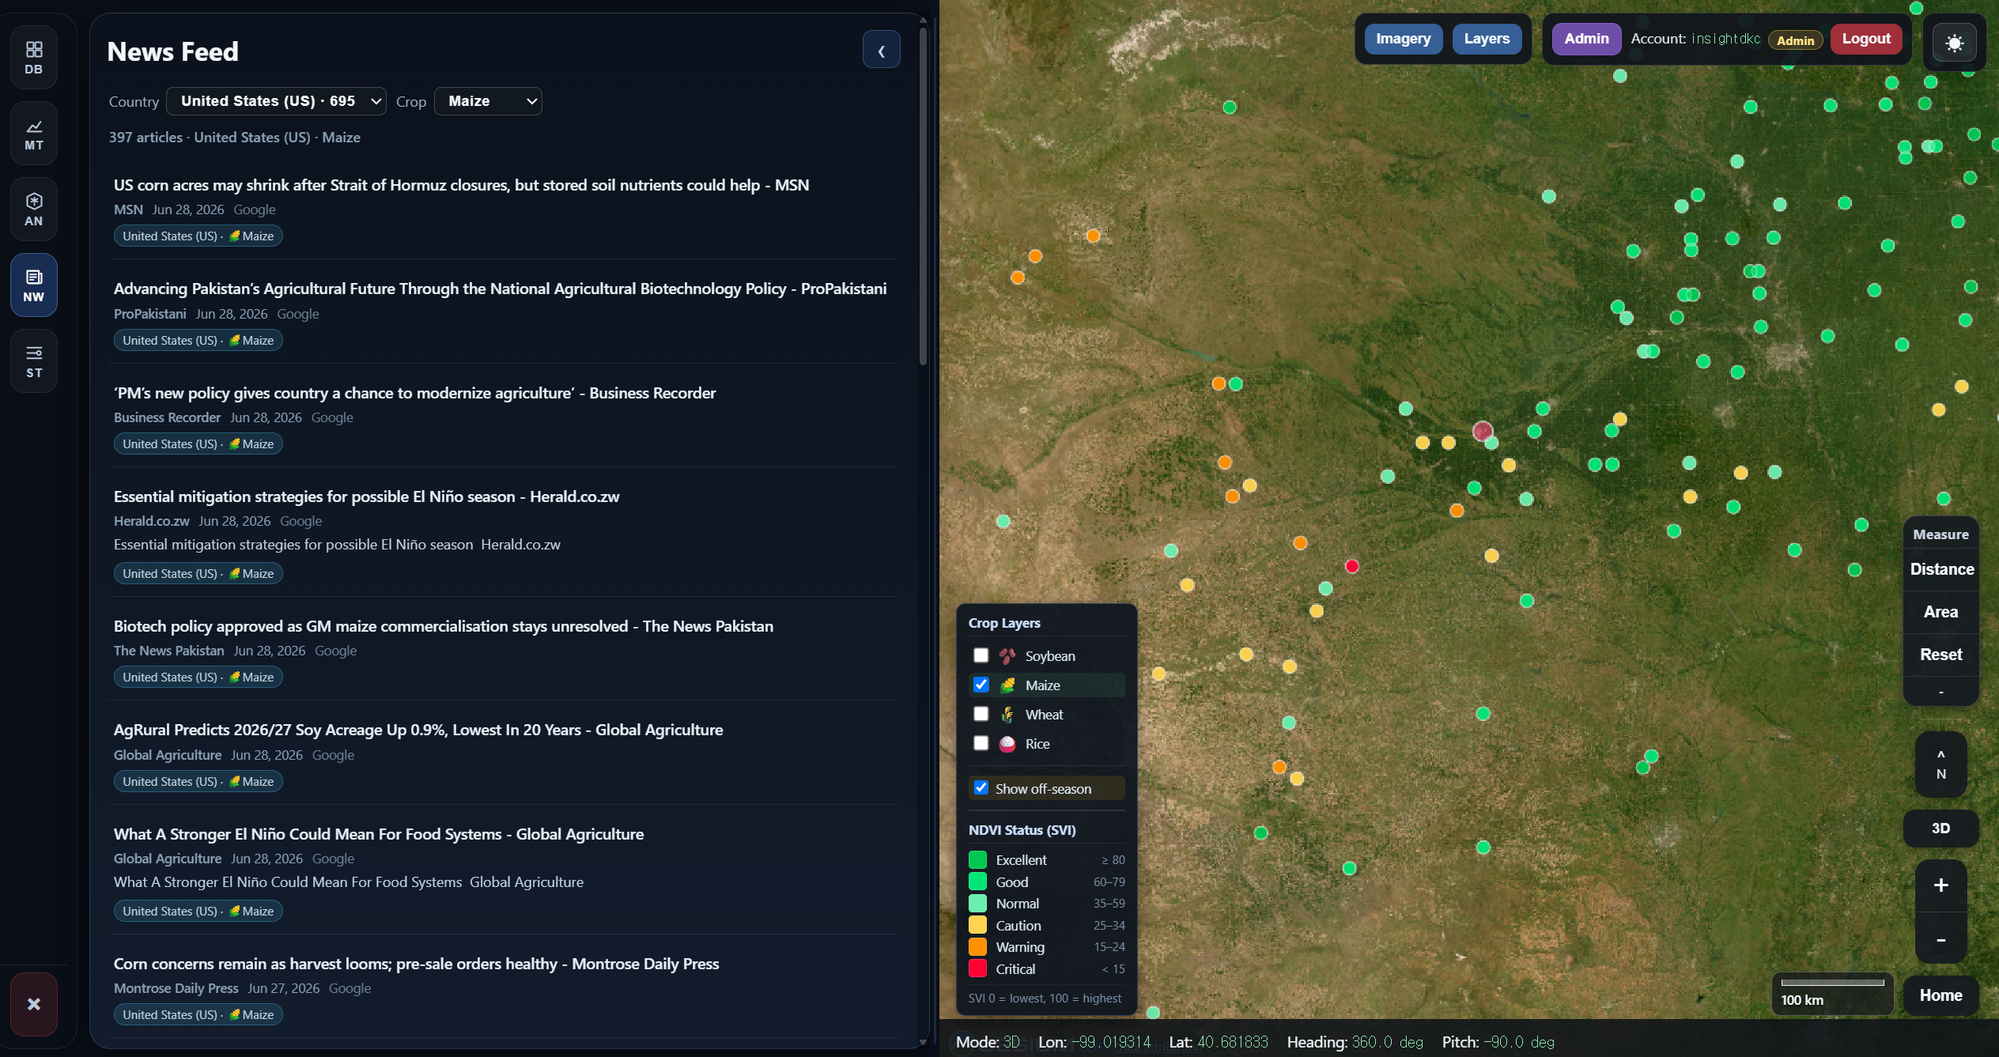The image size is (1999, 1057).
Task: Open Advancing Pakistan's Agricultural Future article
Action: click(x=500, y=289)
